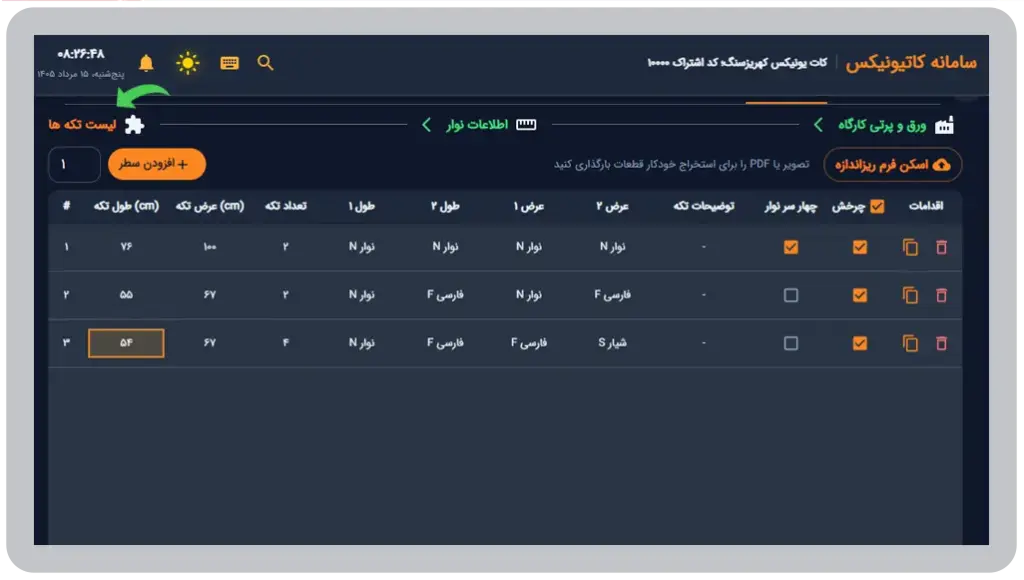Delete row ۳ with the trash icon
1024x580 pixels.
point(941,343)
